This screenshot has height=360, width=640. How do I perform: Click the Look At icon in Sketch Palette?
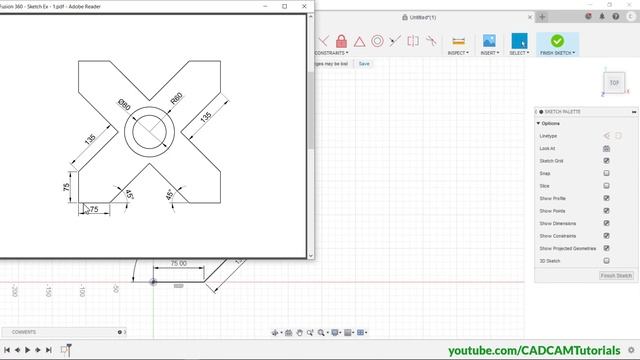pos(607,149)
